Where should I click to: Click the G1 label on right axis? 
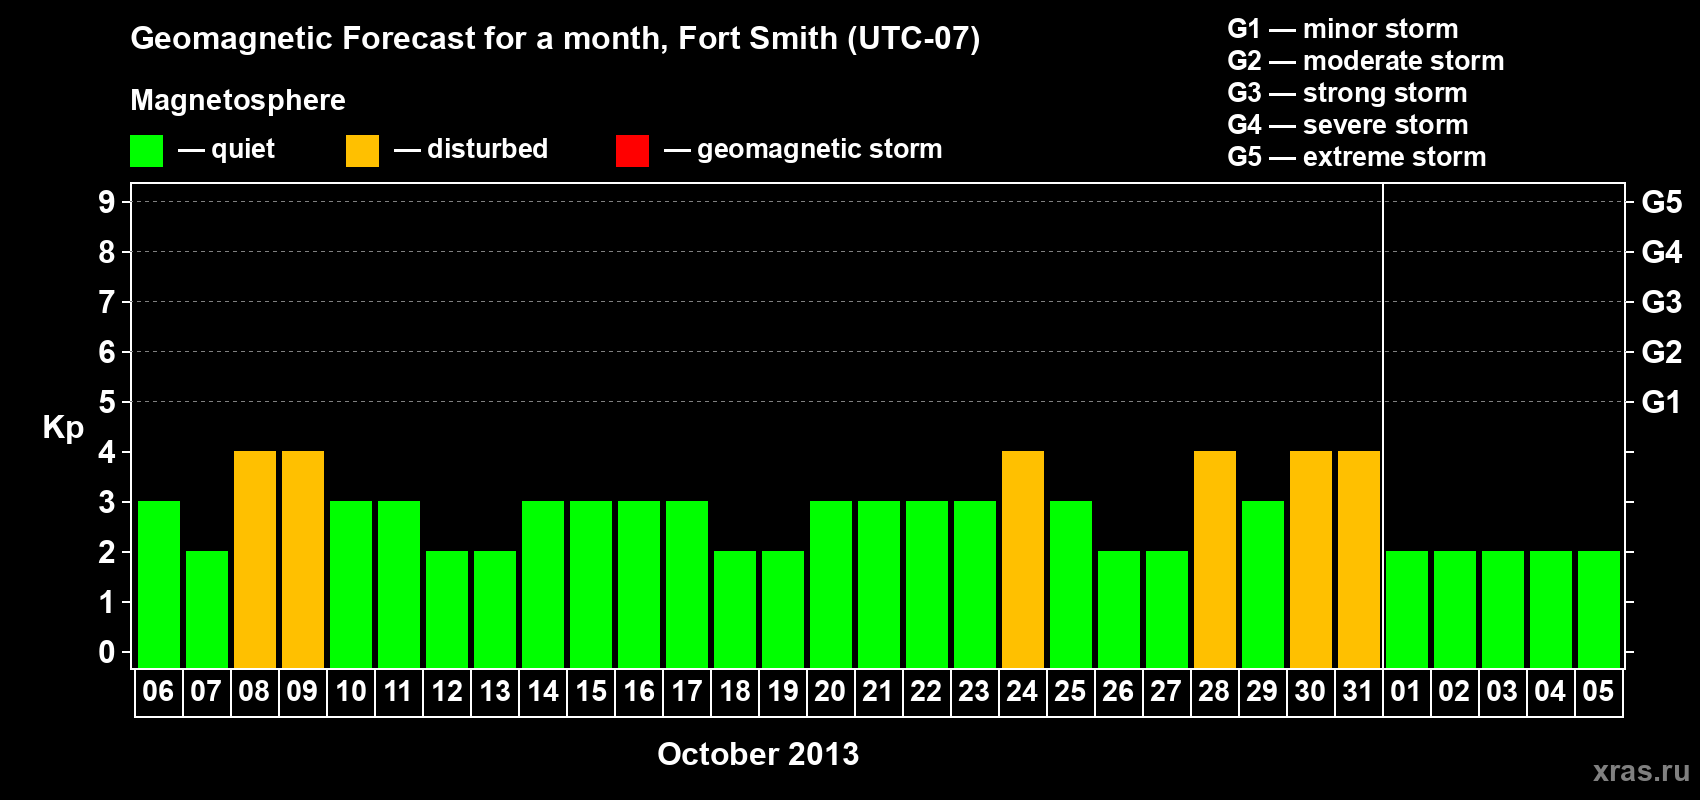click(x=1662, y=402)
